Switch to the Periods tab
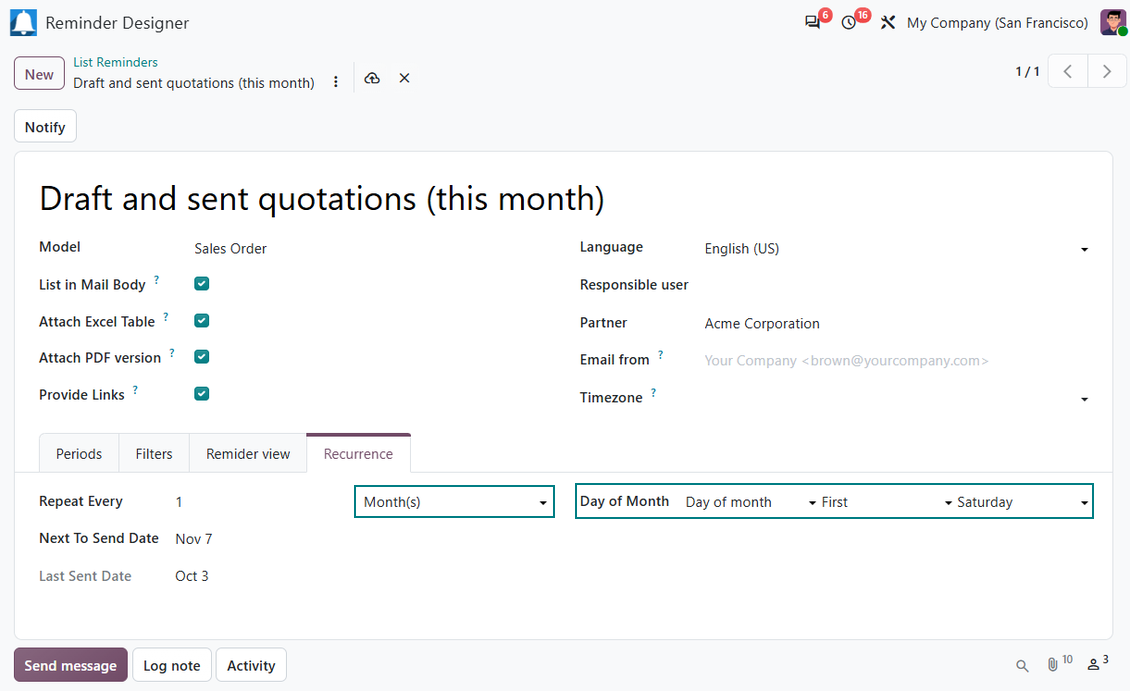Screen dimensions: 1130x691 click(79, 454)
